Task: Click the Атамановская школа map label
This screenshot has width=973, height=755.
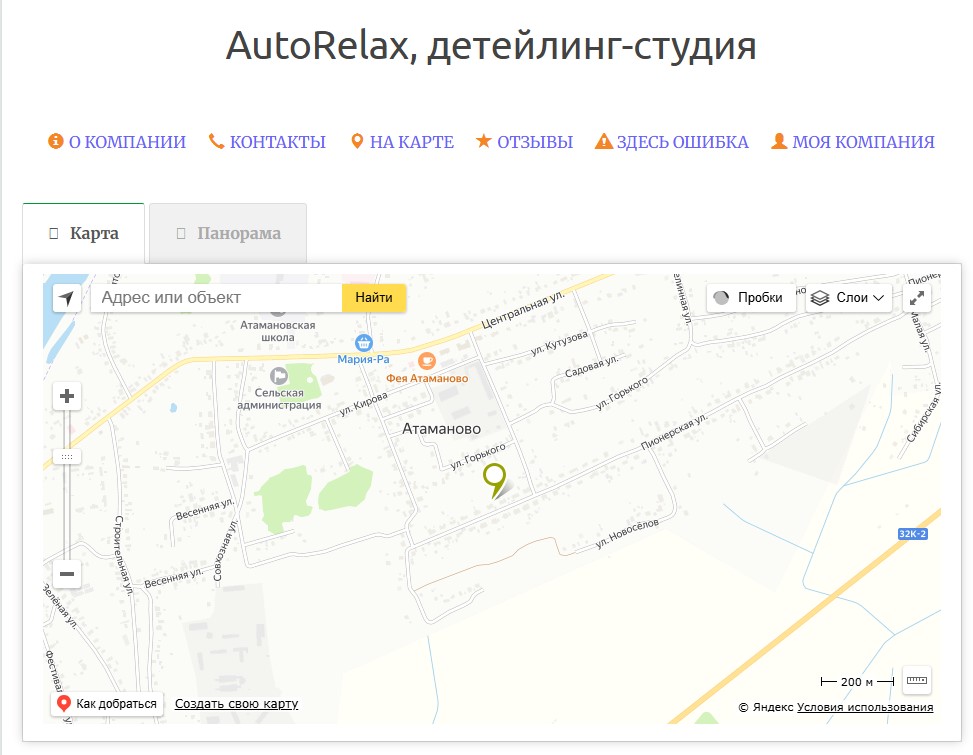Action: (277, 331)
